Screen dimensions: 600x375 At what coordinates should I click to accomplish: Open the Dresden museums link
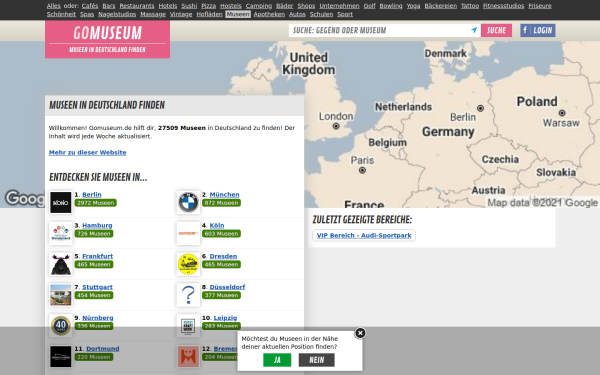223,256
